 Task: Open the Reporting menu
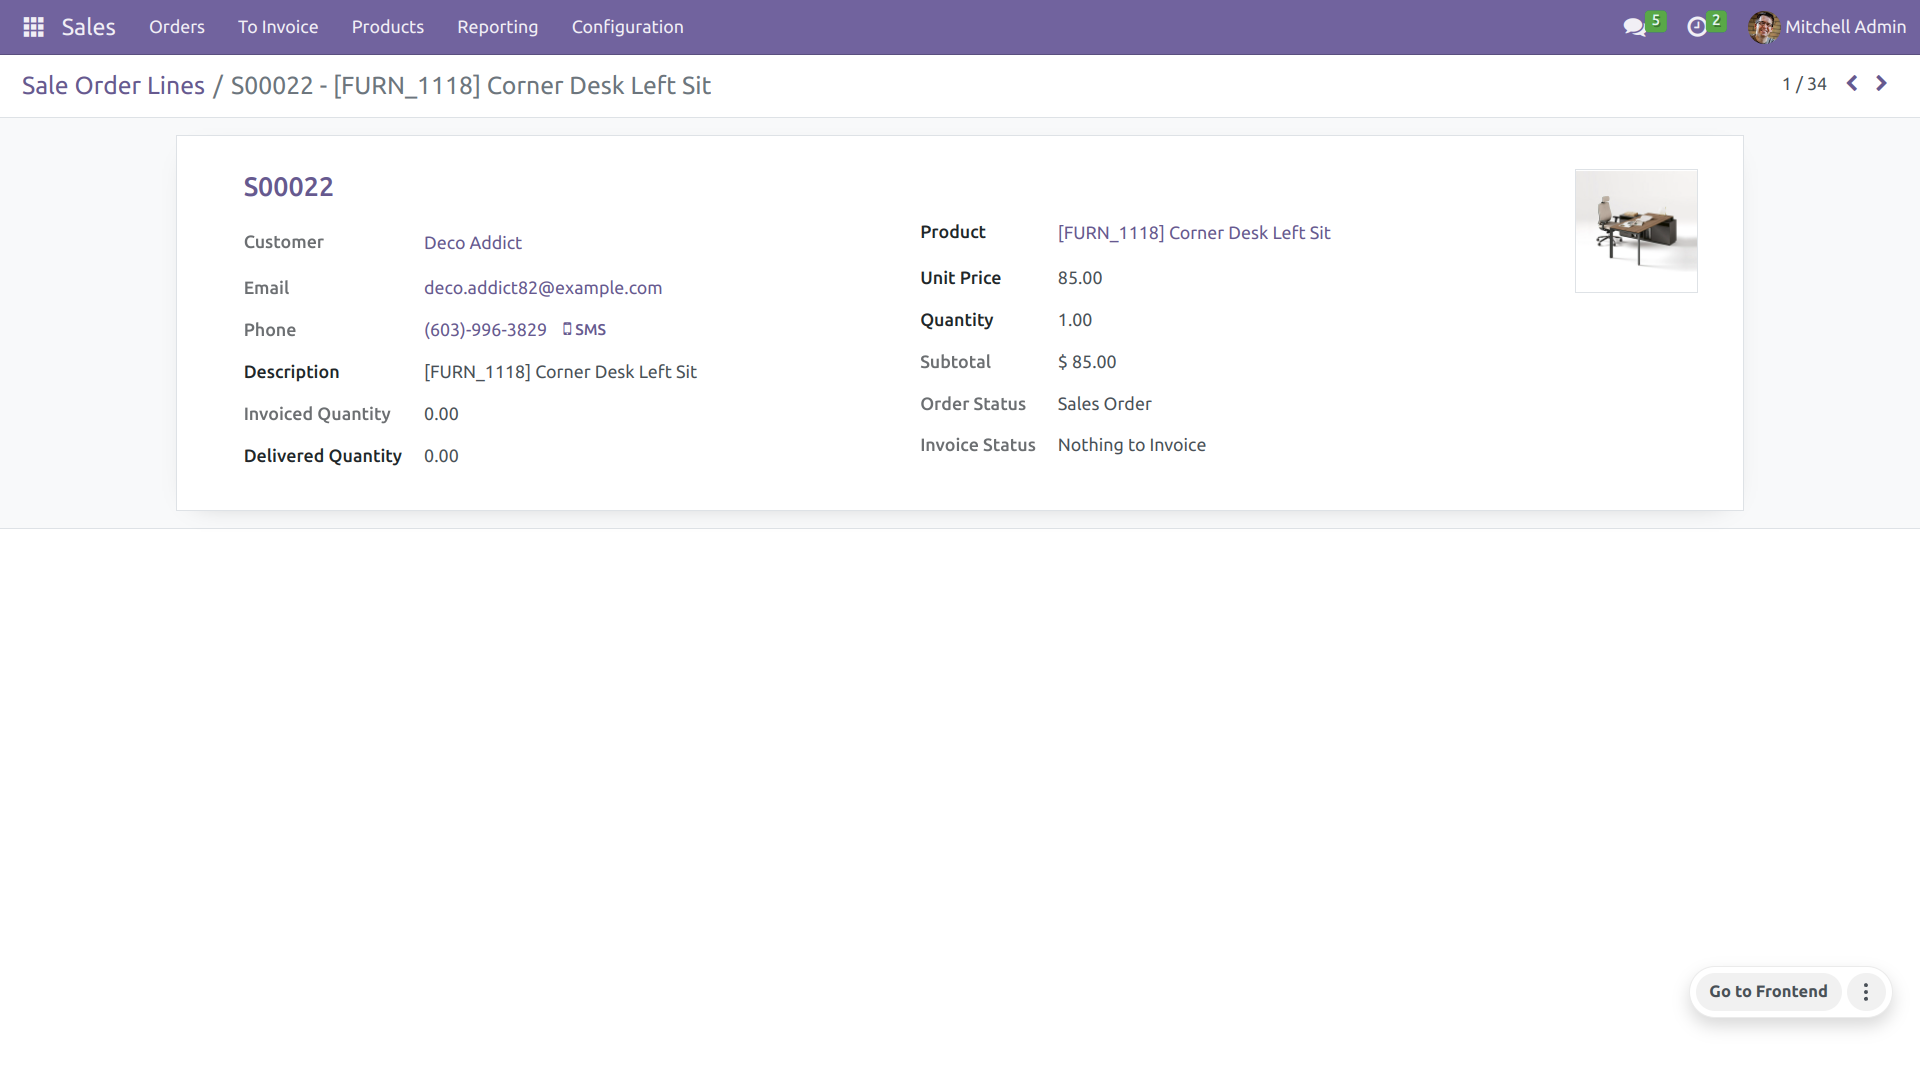pos(497,27)
